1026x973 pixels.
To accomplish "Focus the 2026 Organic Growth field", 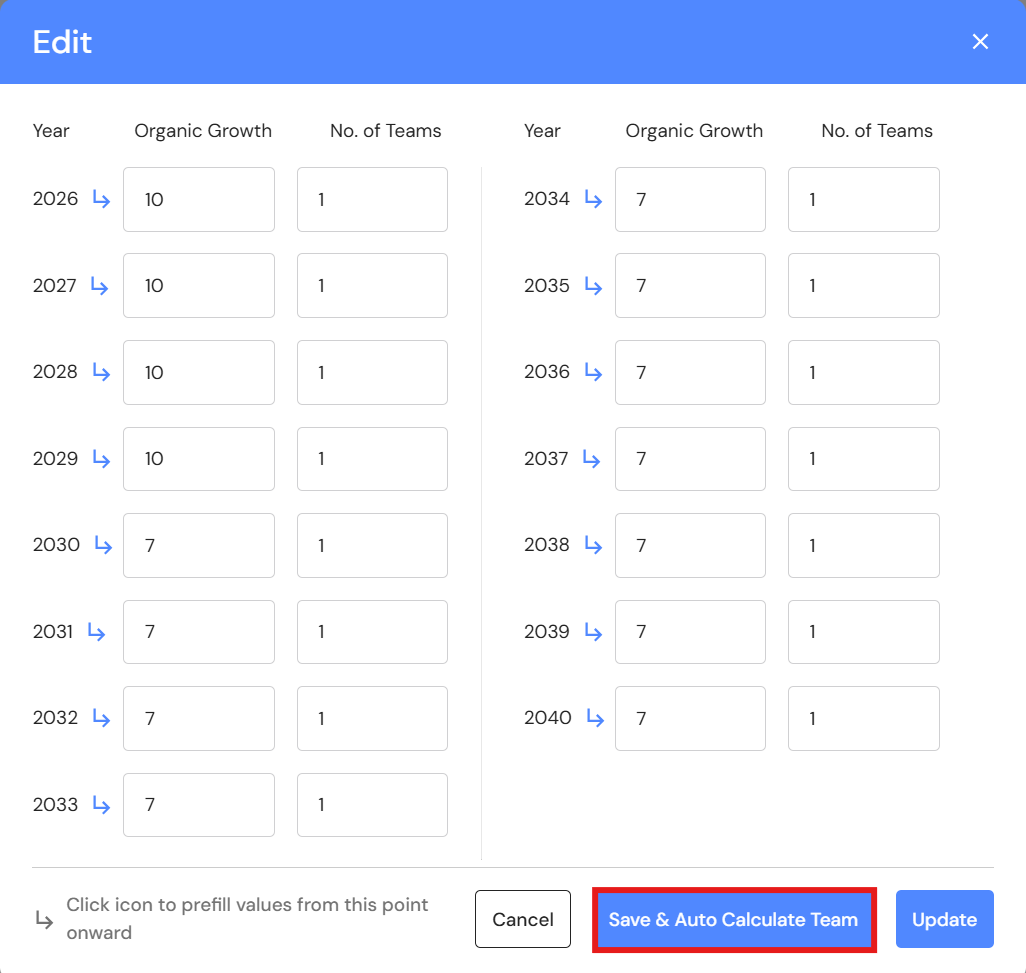I will [198, 199].
